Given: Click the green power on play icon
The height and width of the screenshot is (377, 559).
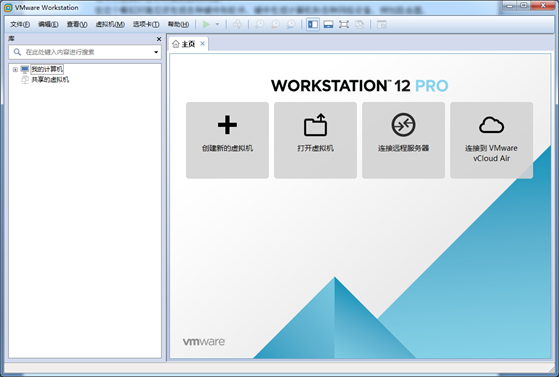Looking at the screenshot, I should [206, 24].
